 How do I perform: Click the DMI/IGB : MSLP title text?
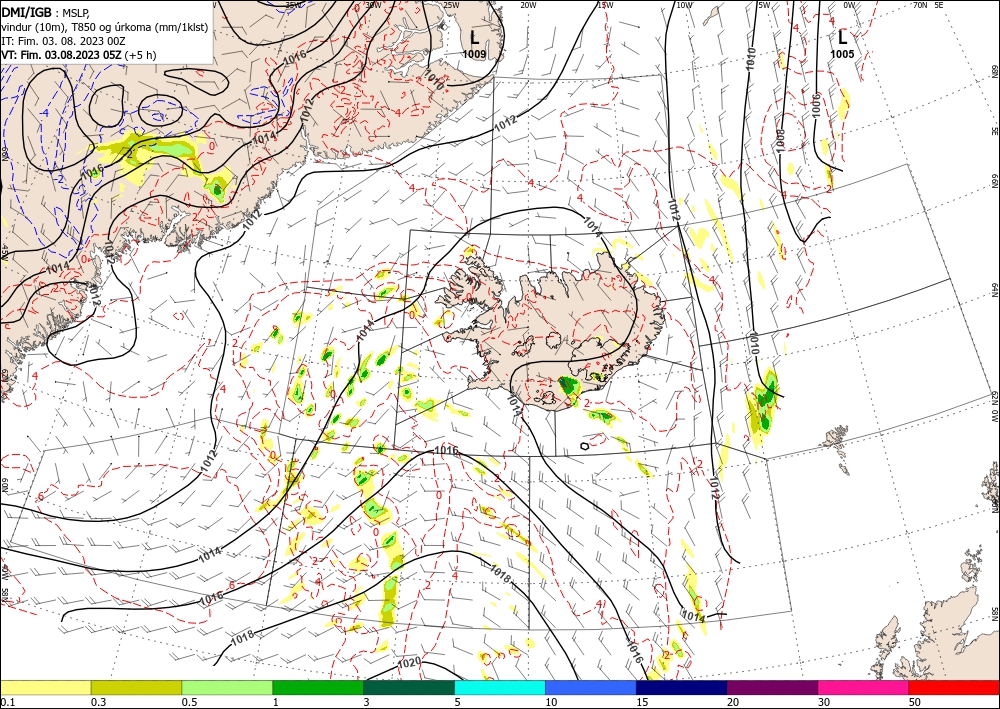tap(45, 13)
